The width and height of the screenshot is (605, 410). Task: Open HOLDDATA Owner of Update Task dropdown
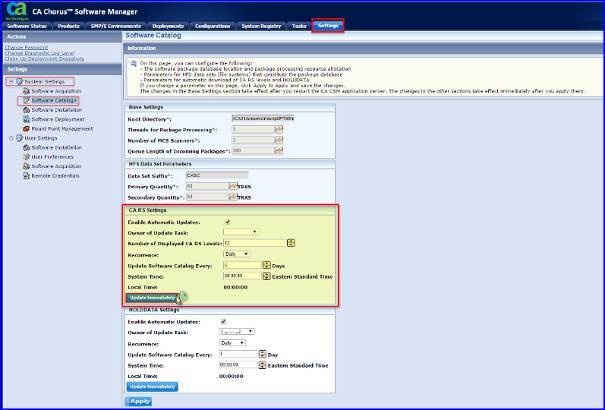tap(237, 332)
